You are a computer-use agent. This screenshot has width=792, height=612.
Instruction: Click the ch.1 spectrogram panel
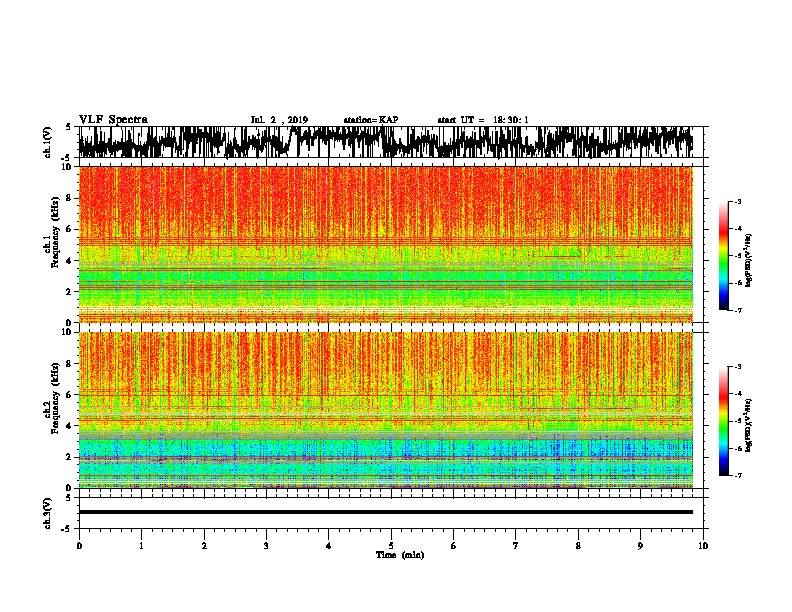[x=386, y=244]
